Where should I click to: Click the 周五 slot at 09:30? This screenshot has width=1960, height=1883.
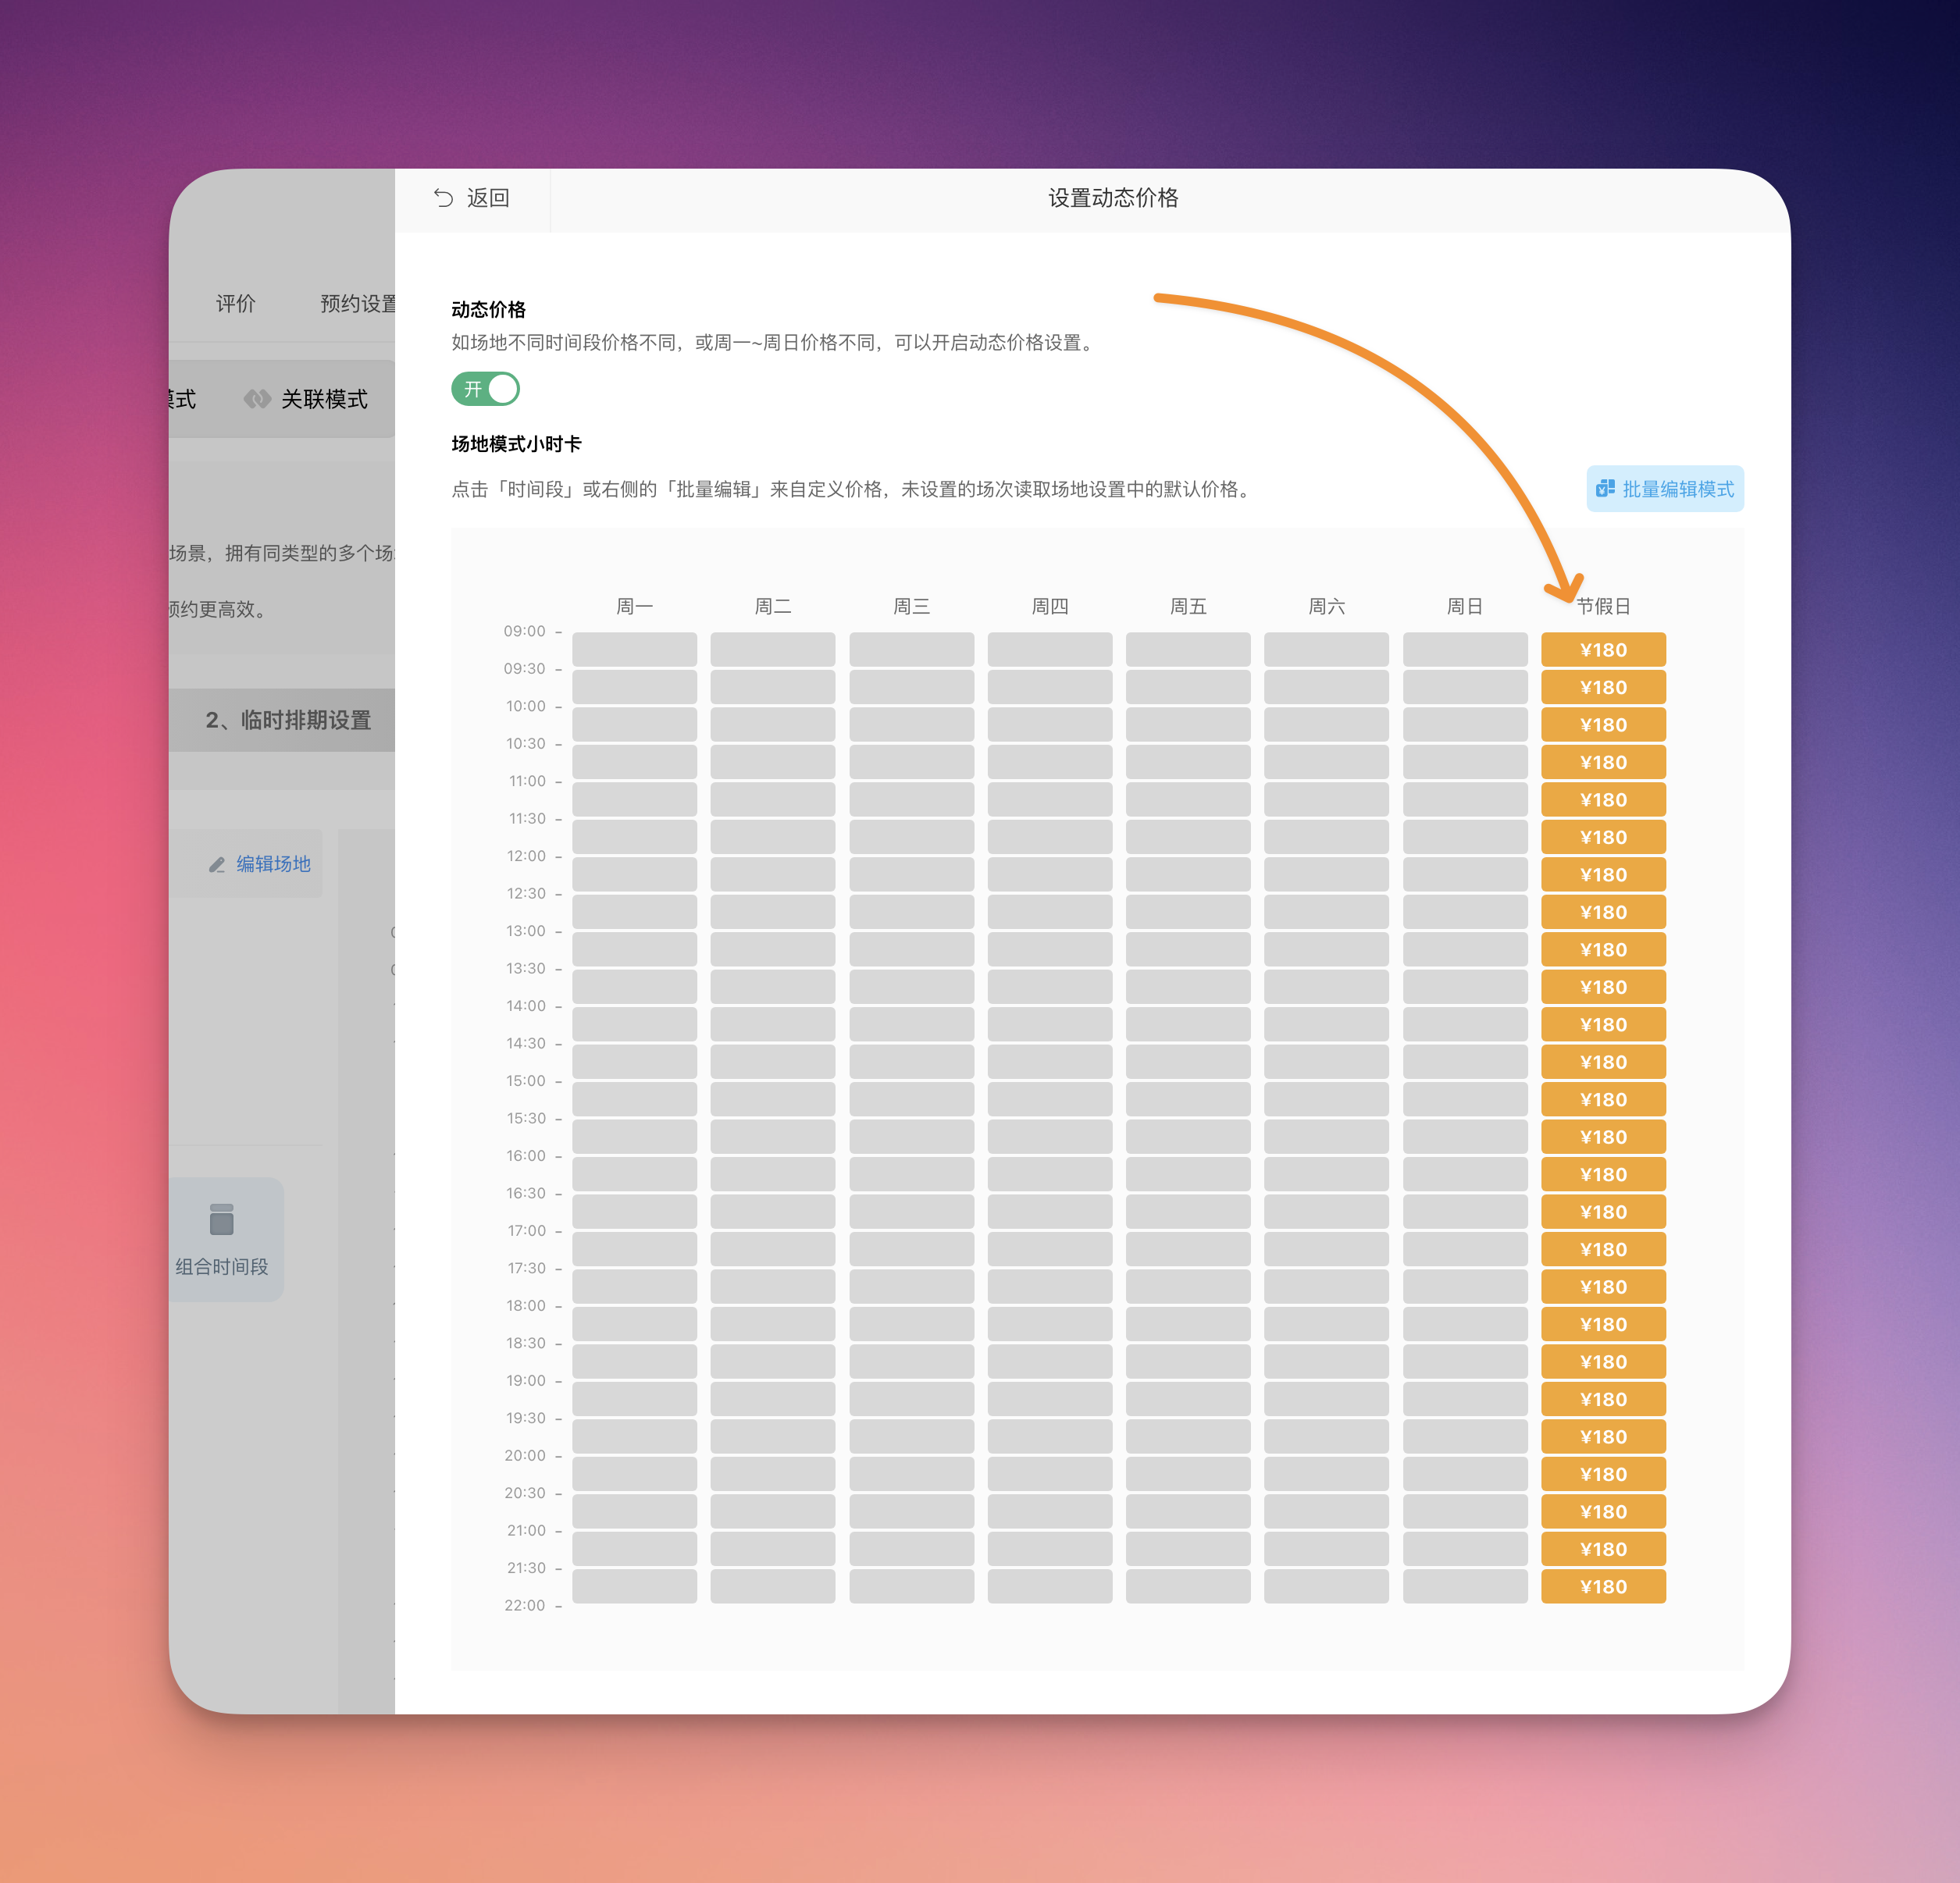point(1188,687)
